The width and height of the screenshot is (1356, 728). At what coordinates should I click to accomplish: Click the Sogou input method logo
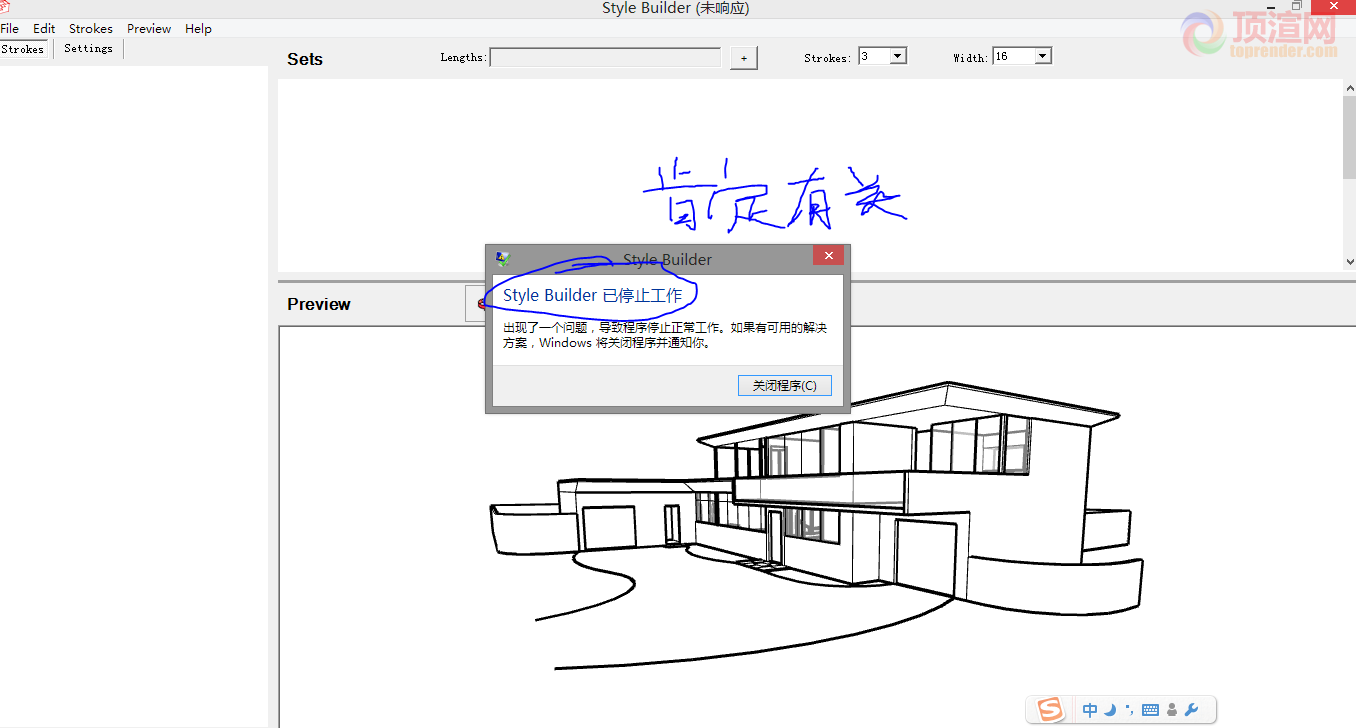pyautogui.click(x=1050, y=710)
